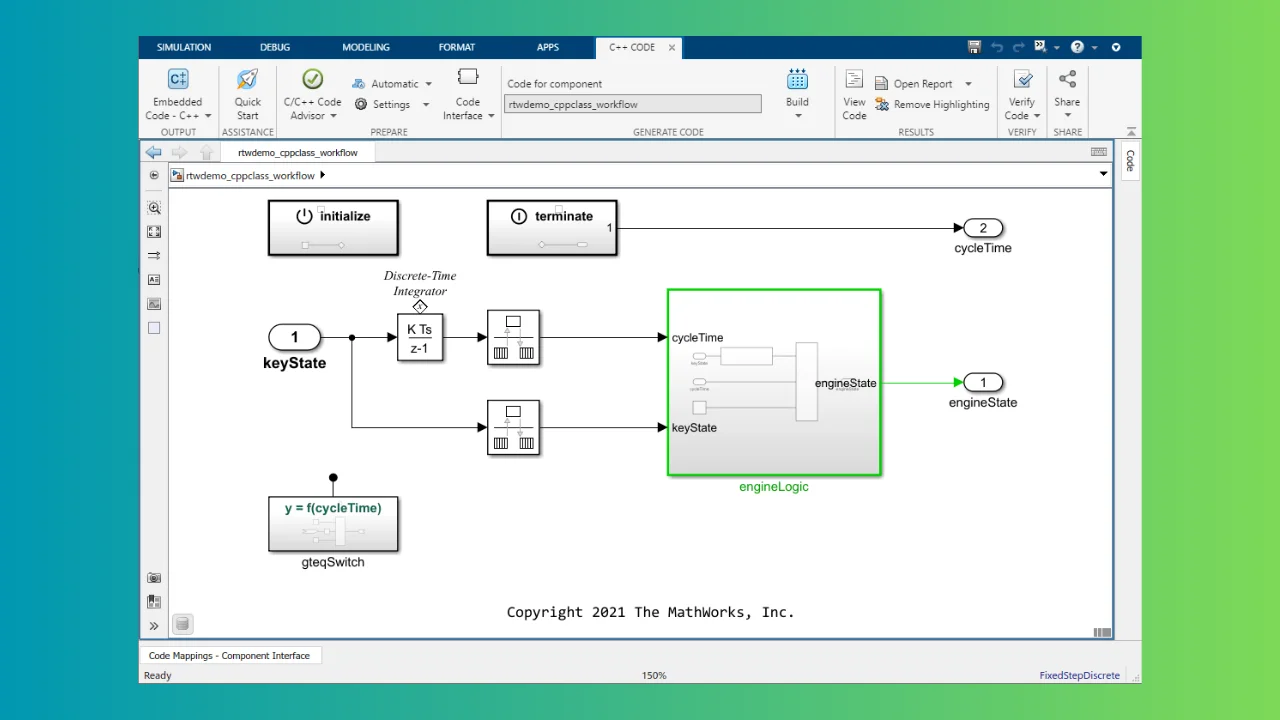Screen dimensions: 1280x720
Task: Open the Code Interface icon
Action: (467, 79)
